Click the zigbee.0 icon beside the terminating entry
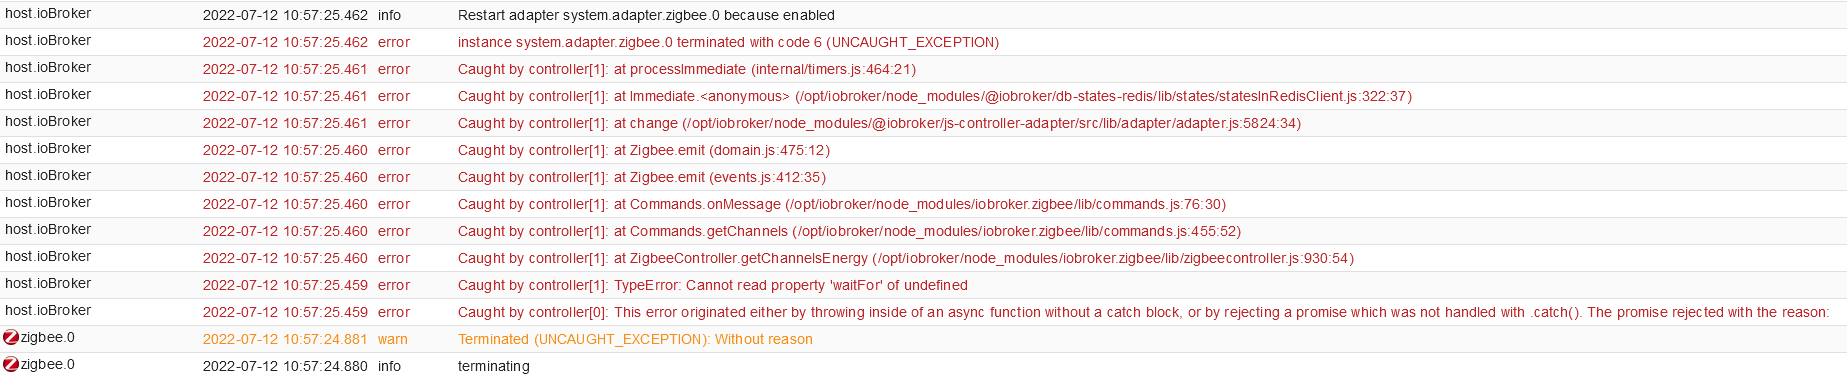 [x=11, y=365]
